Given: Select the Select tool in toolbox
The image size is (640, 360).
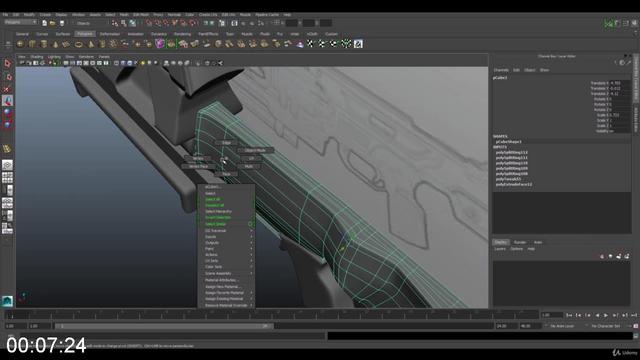Looking at the screenshot, I should [x=7, y=63].
